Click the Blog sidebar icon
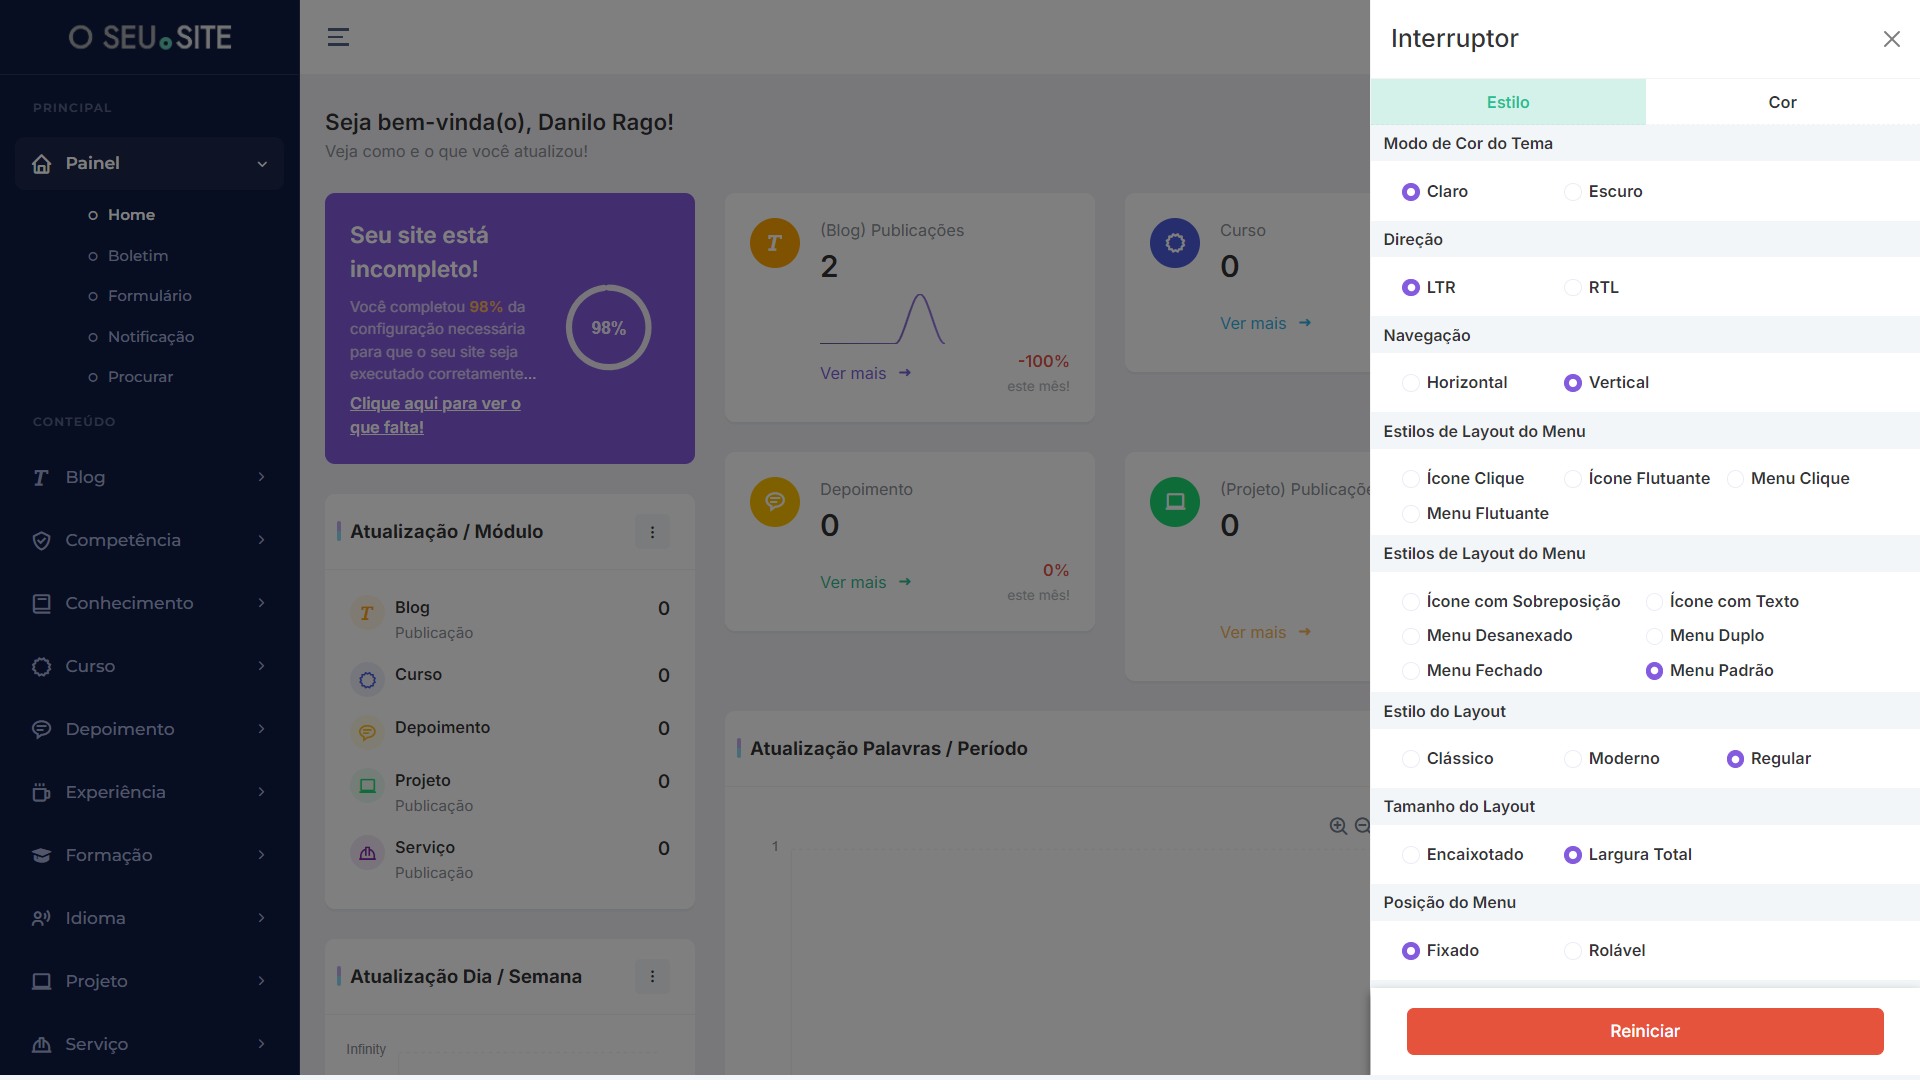Image resolution: width=1920 pixels, height=1080 pixels. coord(41,477)
